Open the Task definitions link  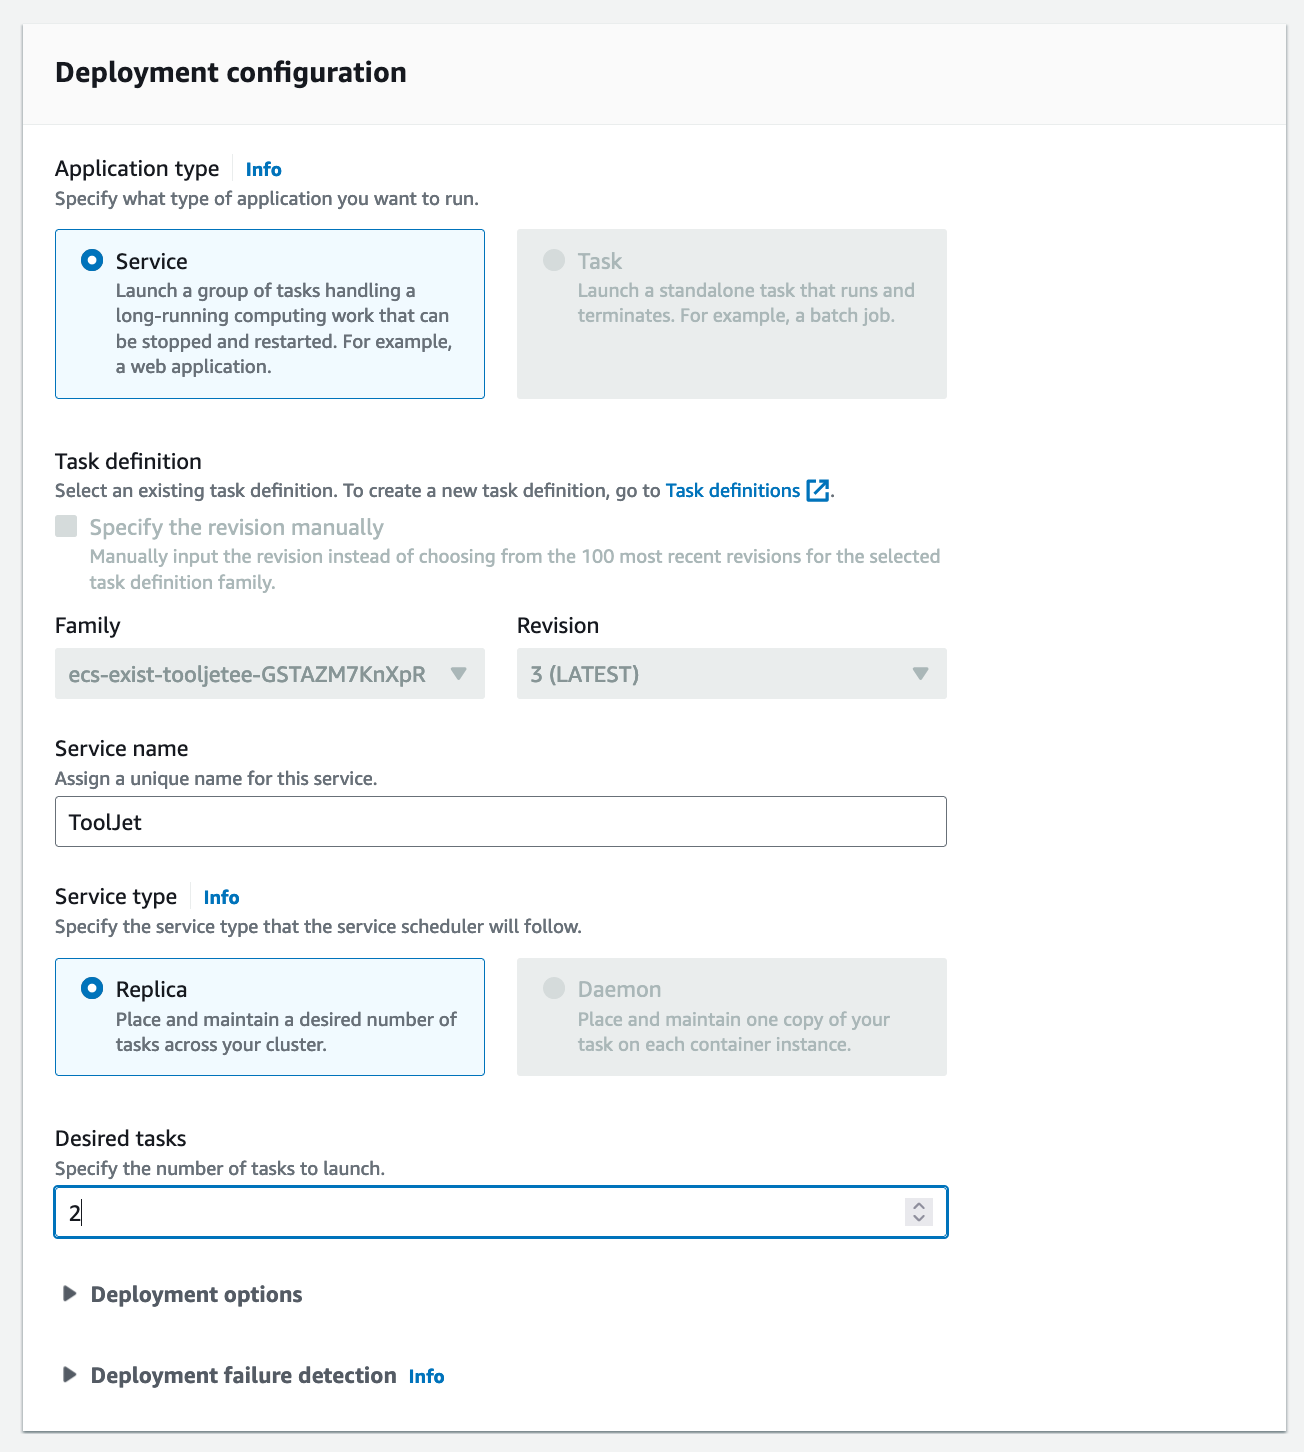tap(732, 491)
